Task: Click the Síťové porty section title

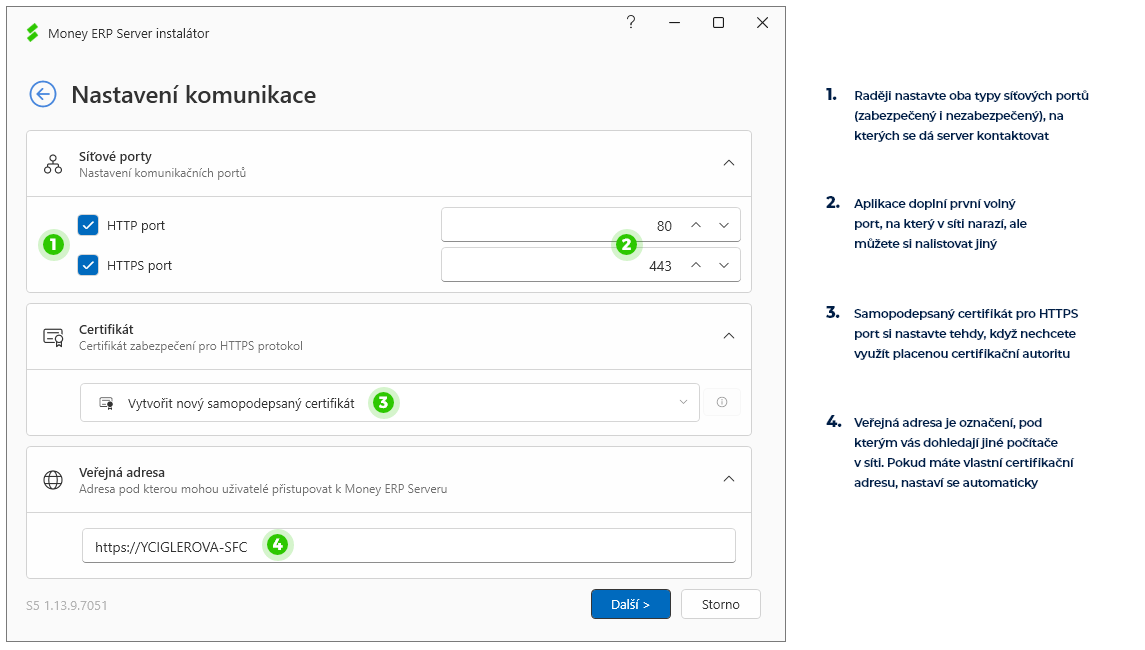Action: click(115, 156)
